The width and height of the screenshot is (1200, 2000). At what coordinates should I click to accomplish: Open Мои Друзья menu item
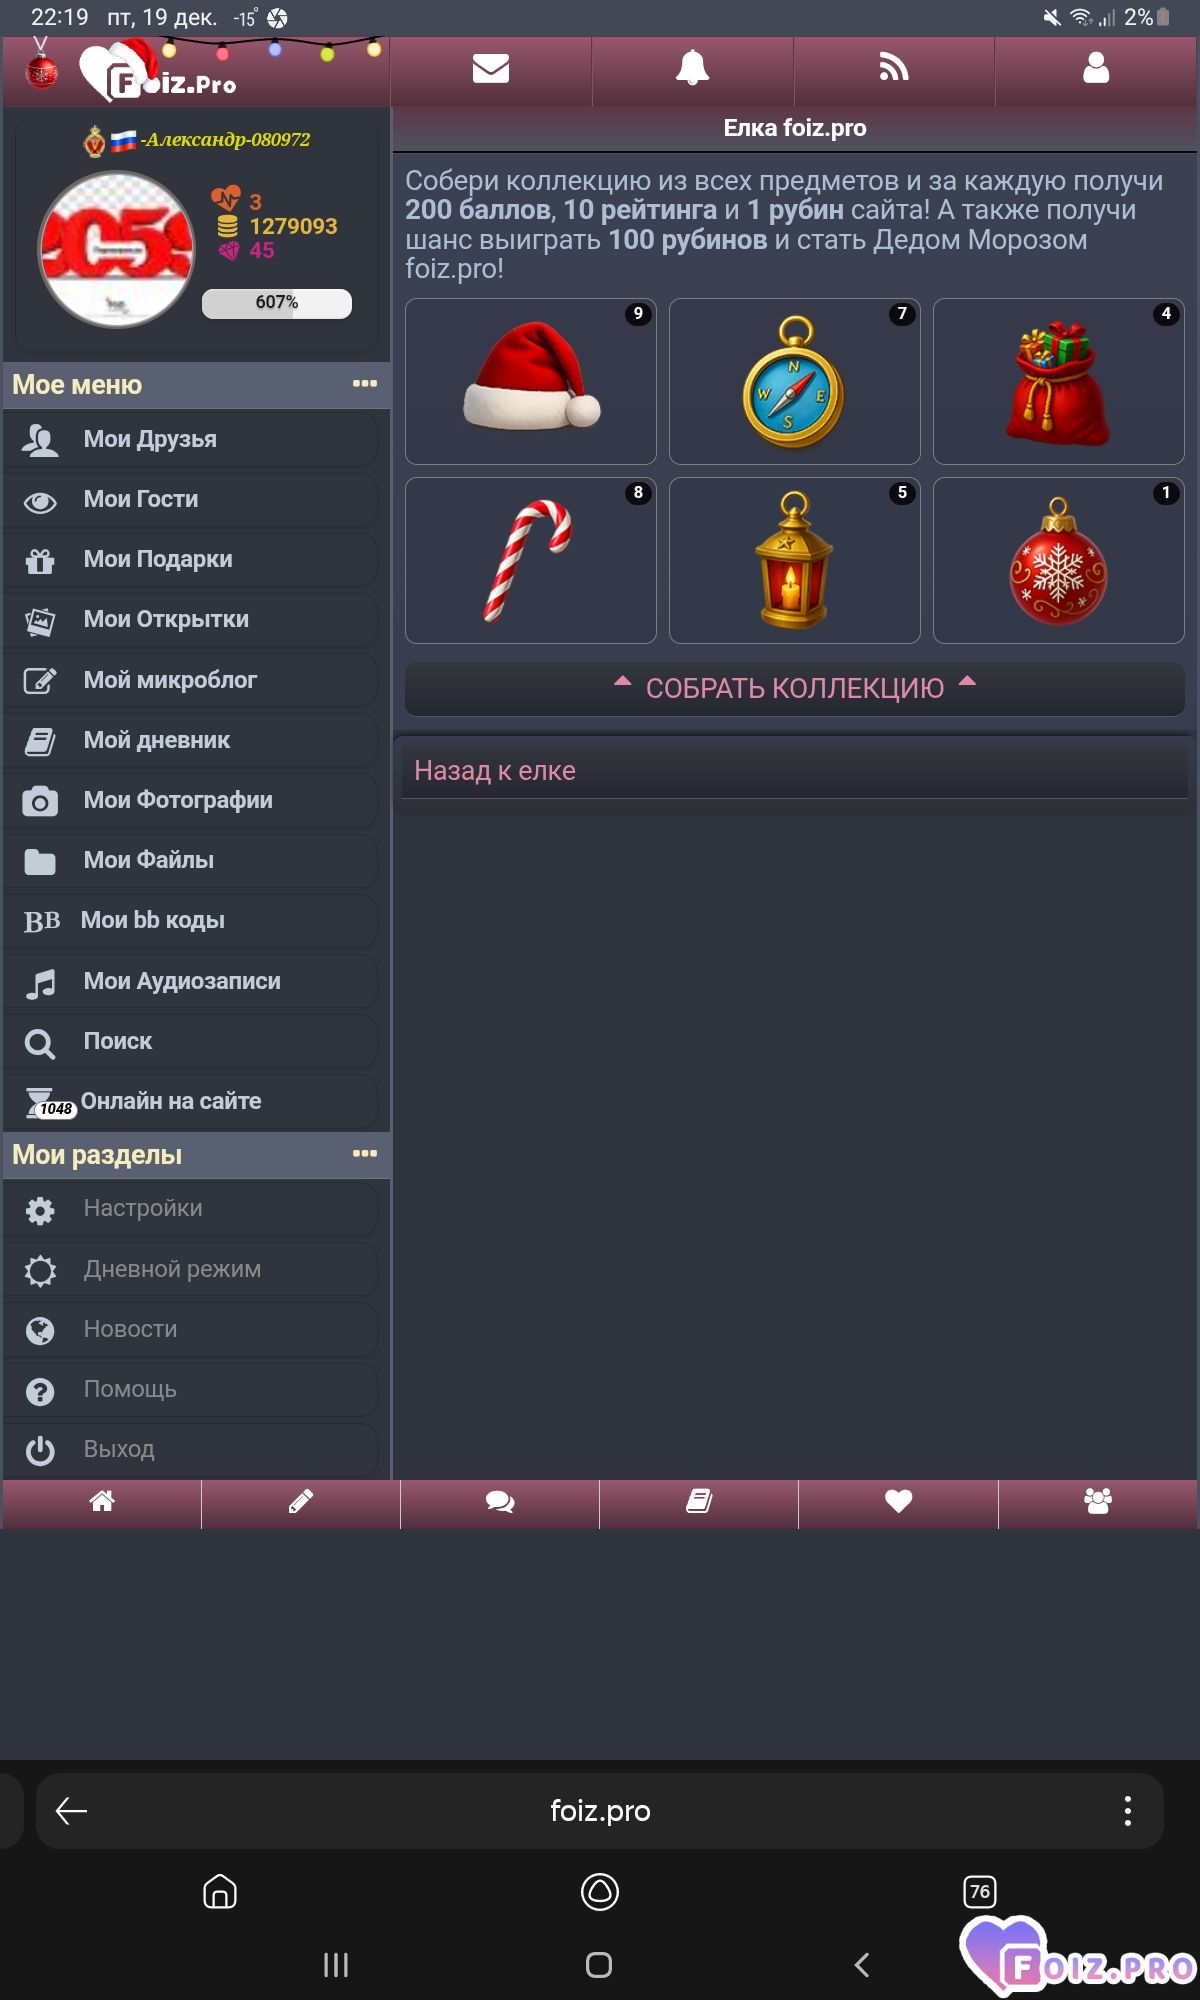tap(191, 439)
